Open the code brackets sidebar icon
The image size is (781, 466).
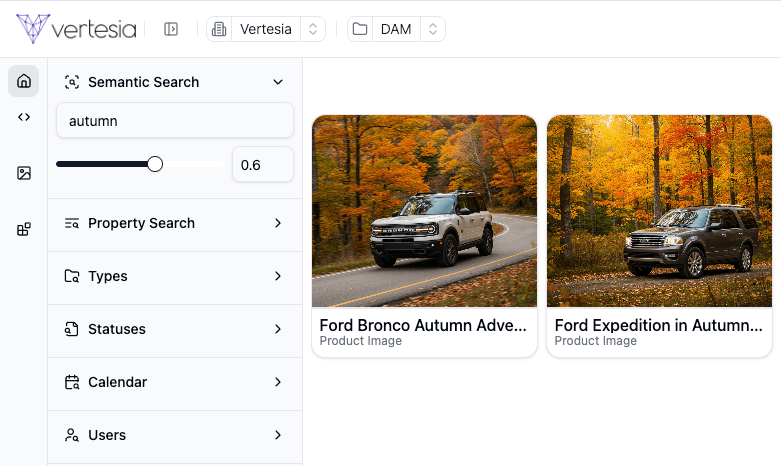tap(23, 117)
